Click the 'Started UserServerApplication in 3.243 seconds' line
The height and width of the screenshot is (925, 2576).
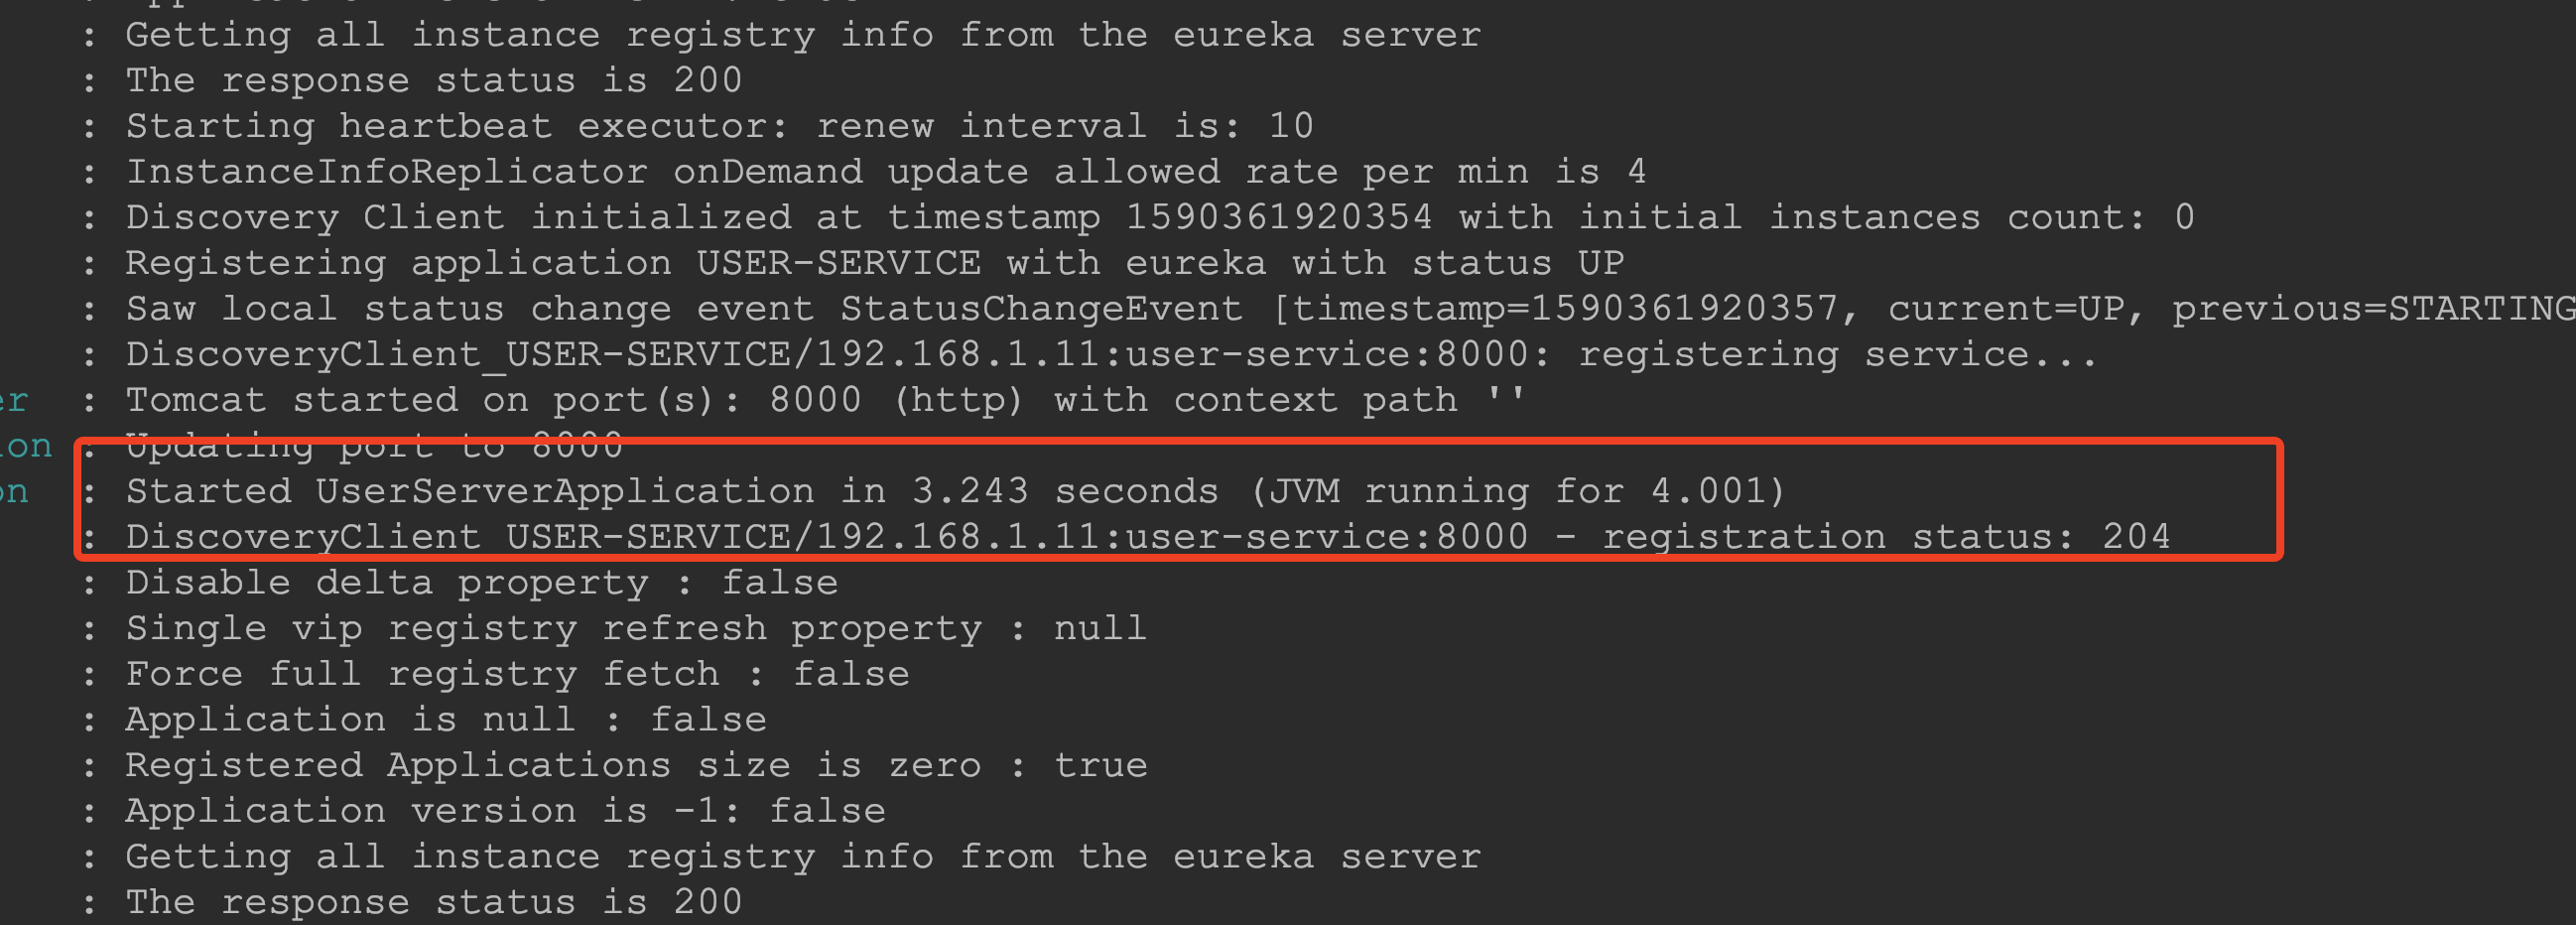pos(955,491)
